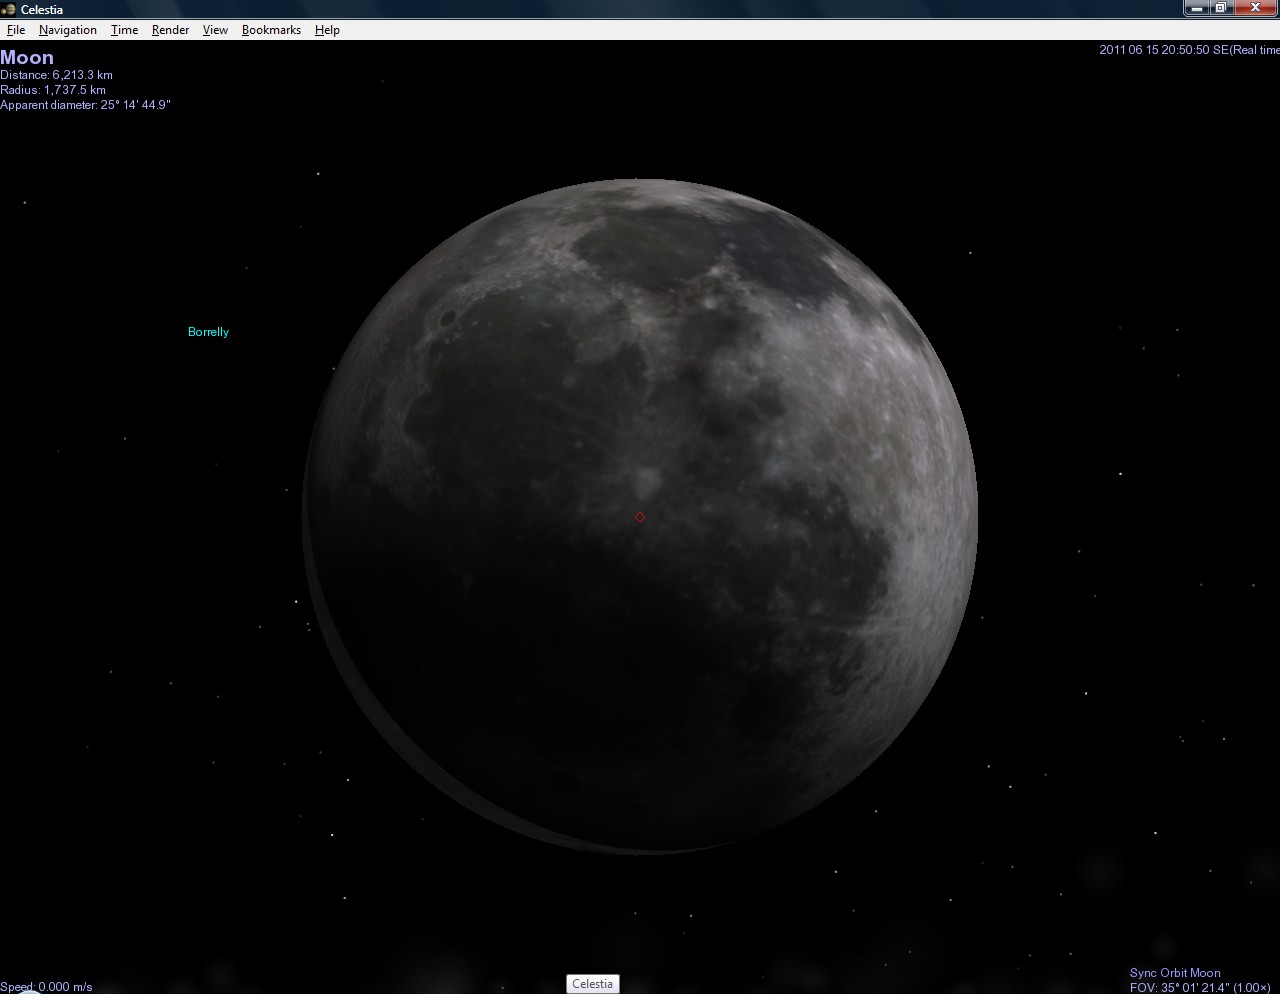
Task: Restore down the Celestia window
Action: click(1222, 8)
